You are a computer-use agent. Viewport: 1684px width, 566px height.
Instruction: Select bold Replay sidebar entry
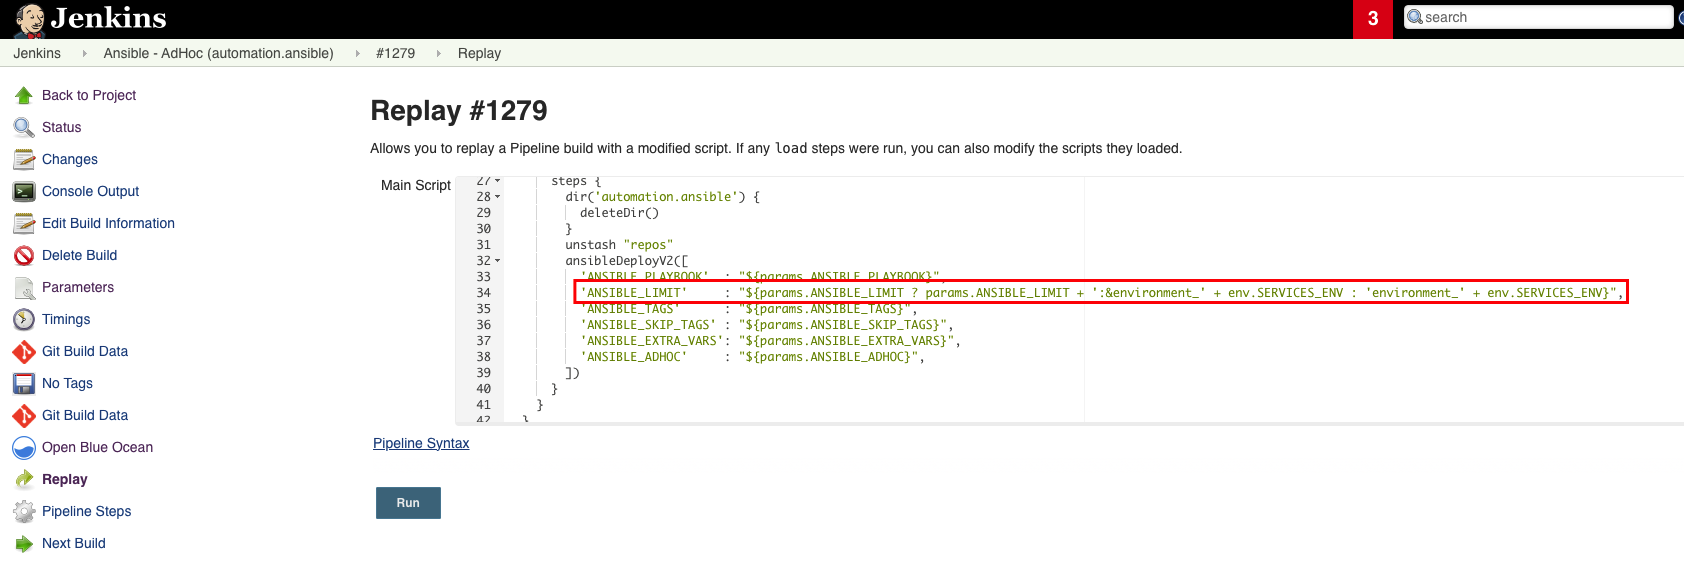point(65,479)
